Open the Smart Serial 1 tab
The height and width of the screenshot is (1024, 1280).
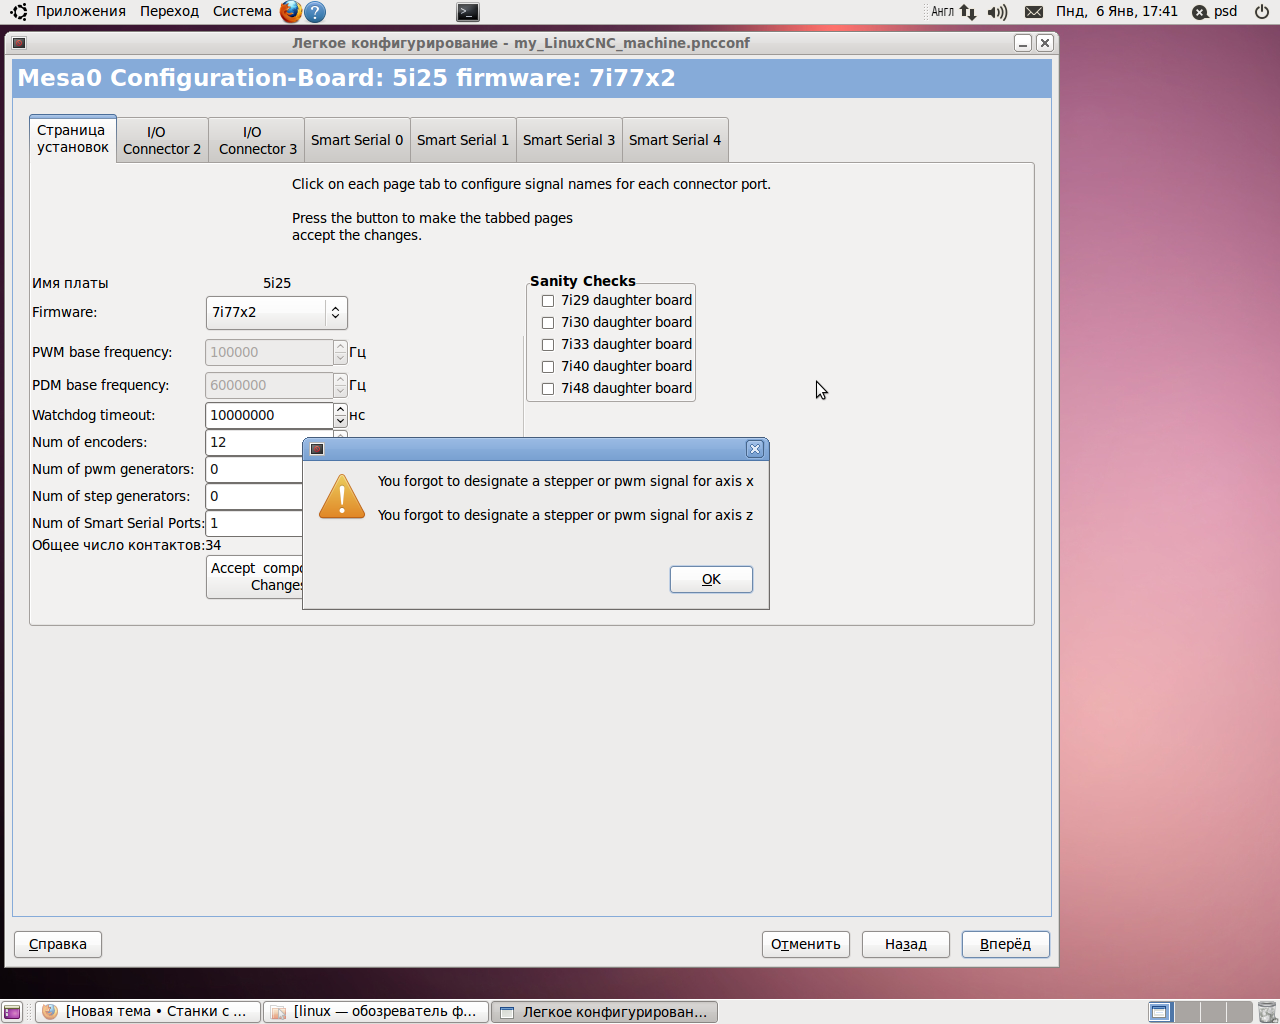click(463, 140)
